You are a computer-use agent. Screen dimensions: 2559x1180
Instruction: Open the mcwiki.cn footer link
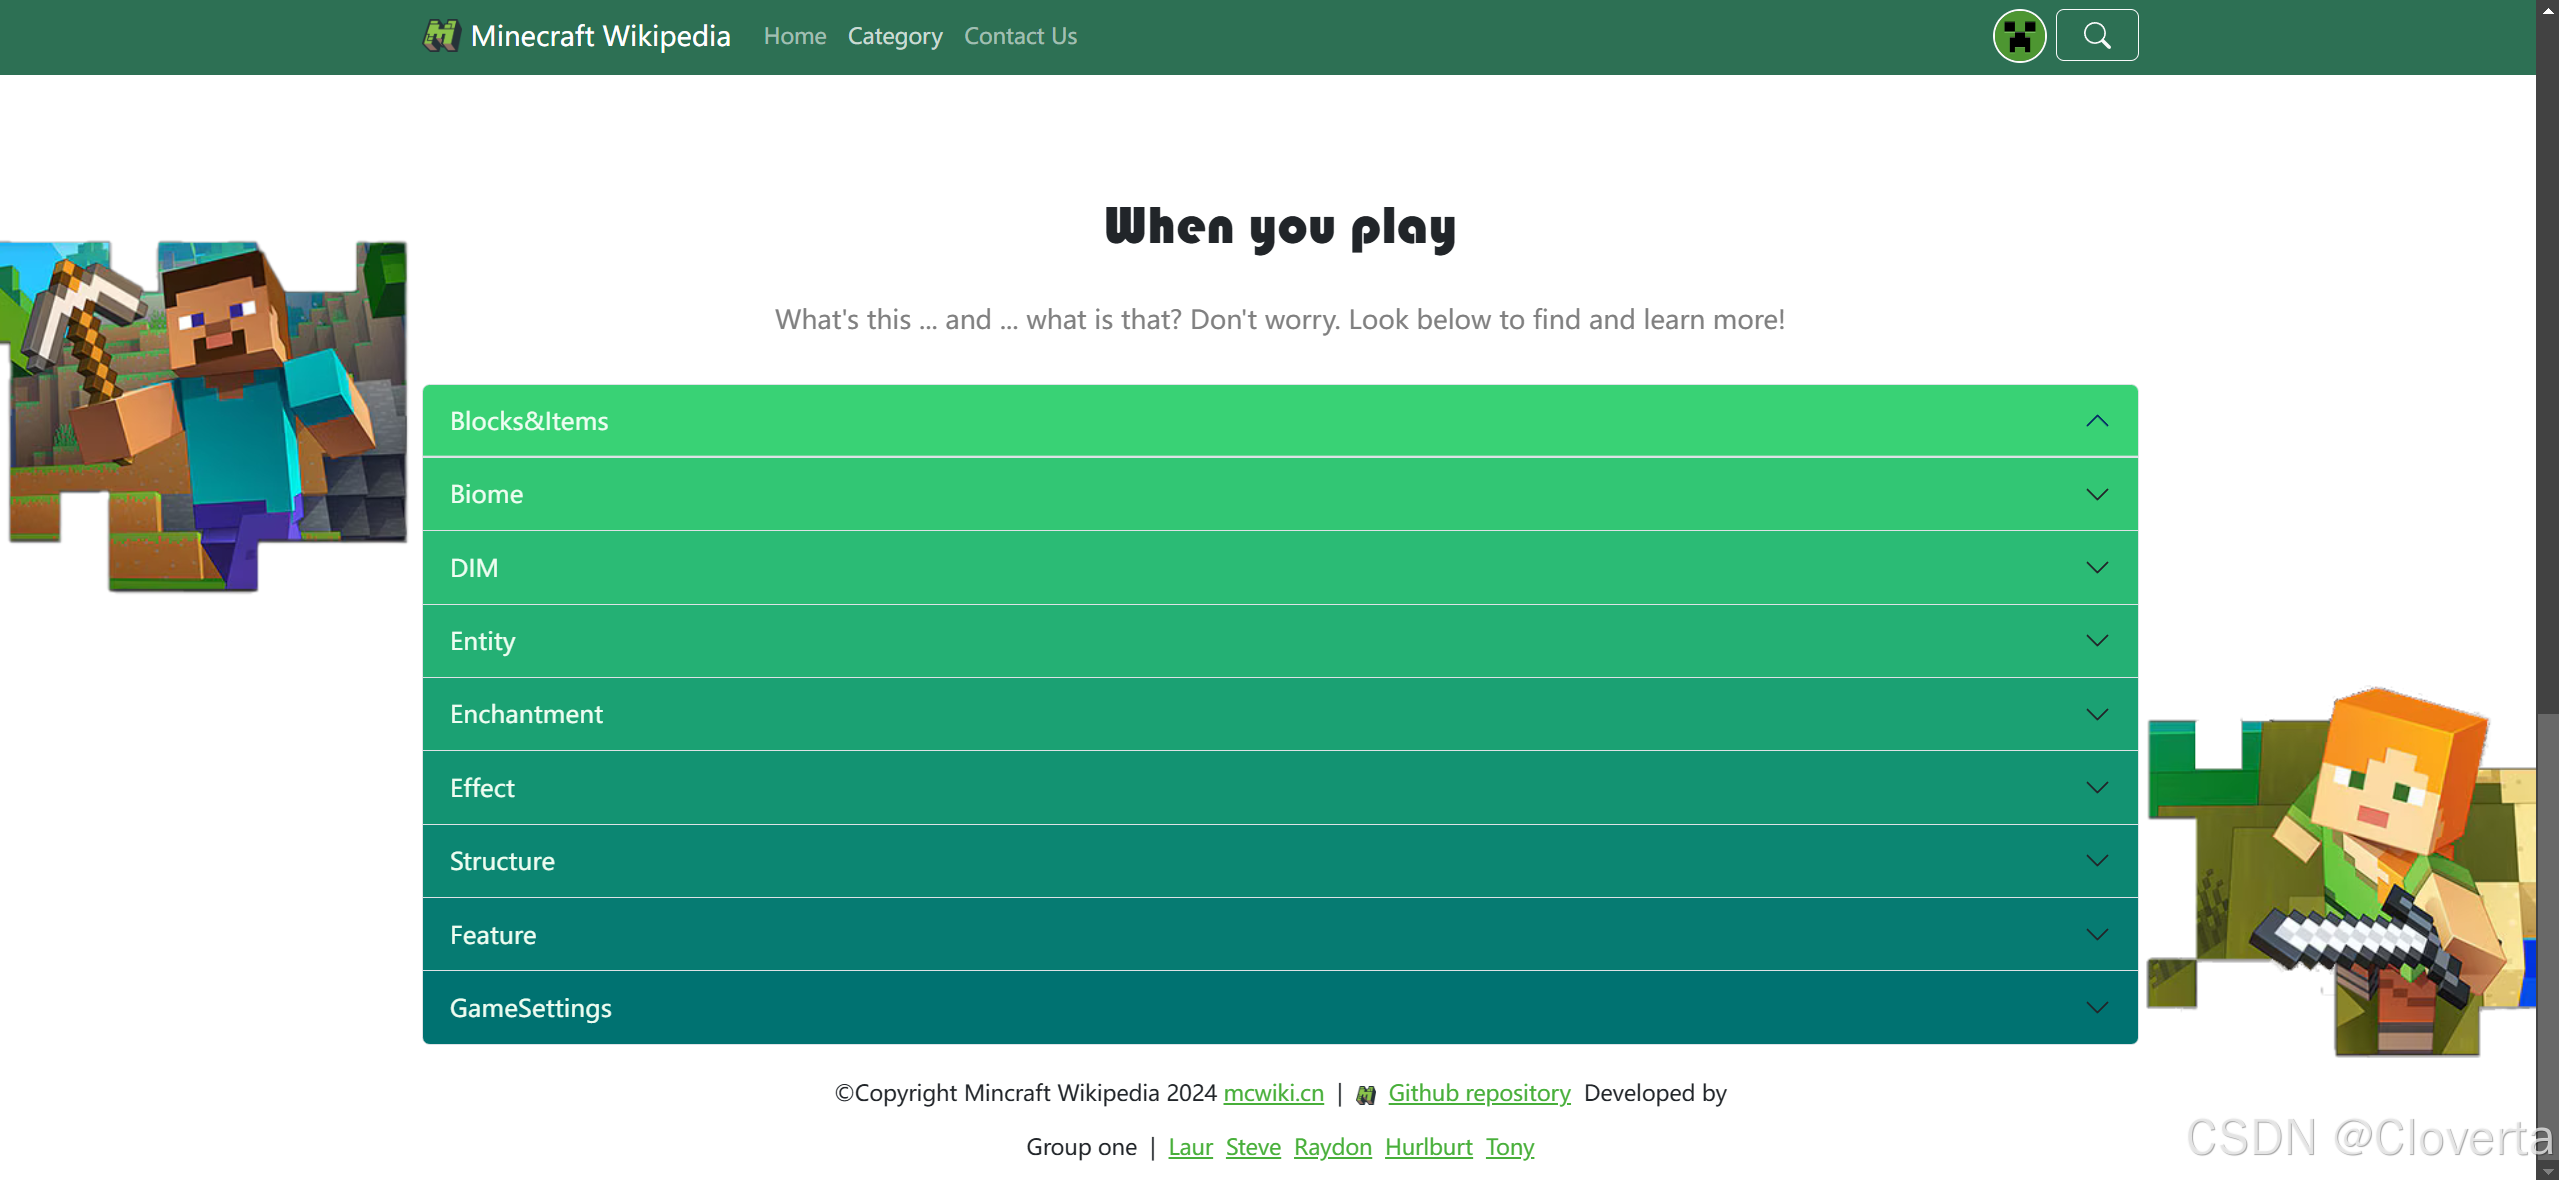(x=1273, y=1093)
